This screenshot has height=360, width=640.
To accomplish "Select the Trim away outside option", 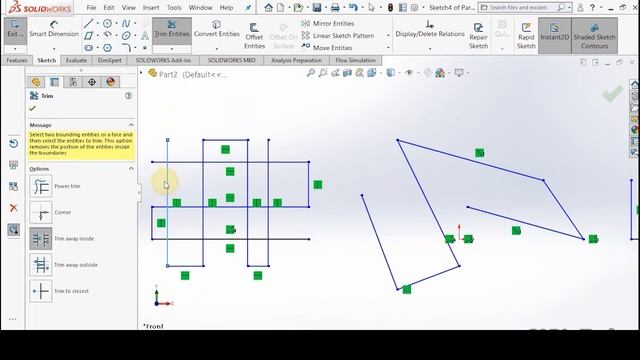I will point(41,265).
